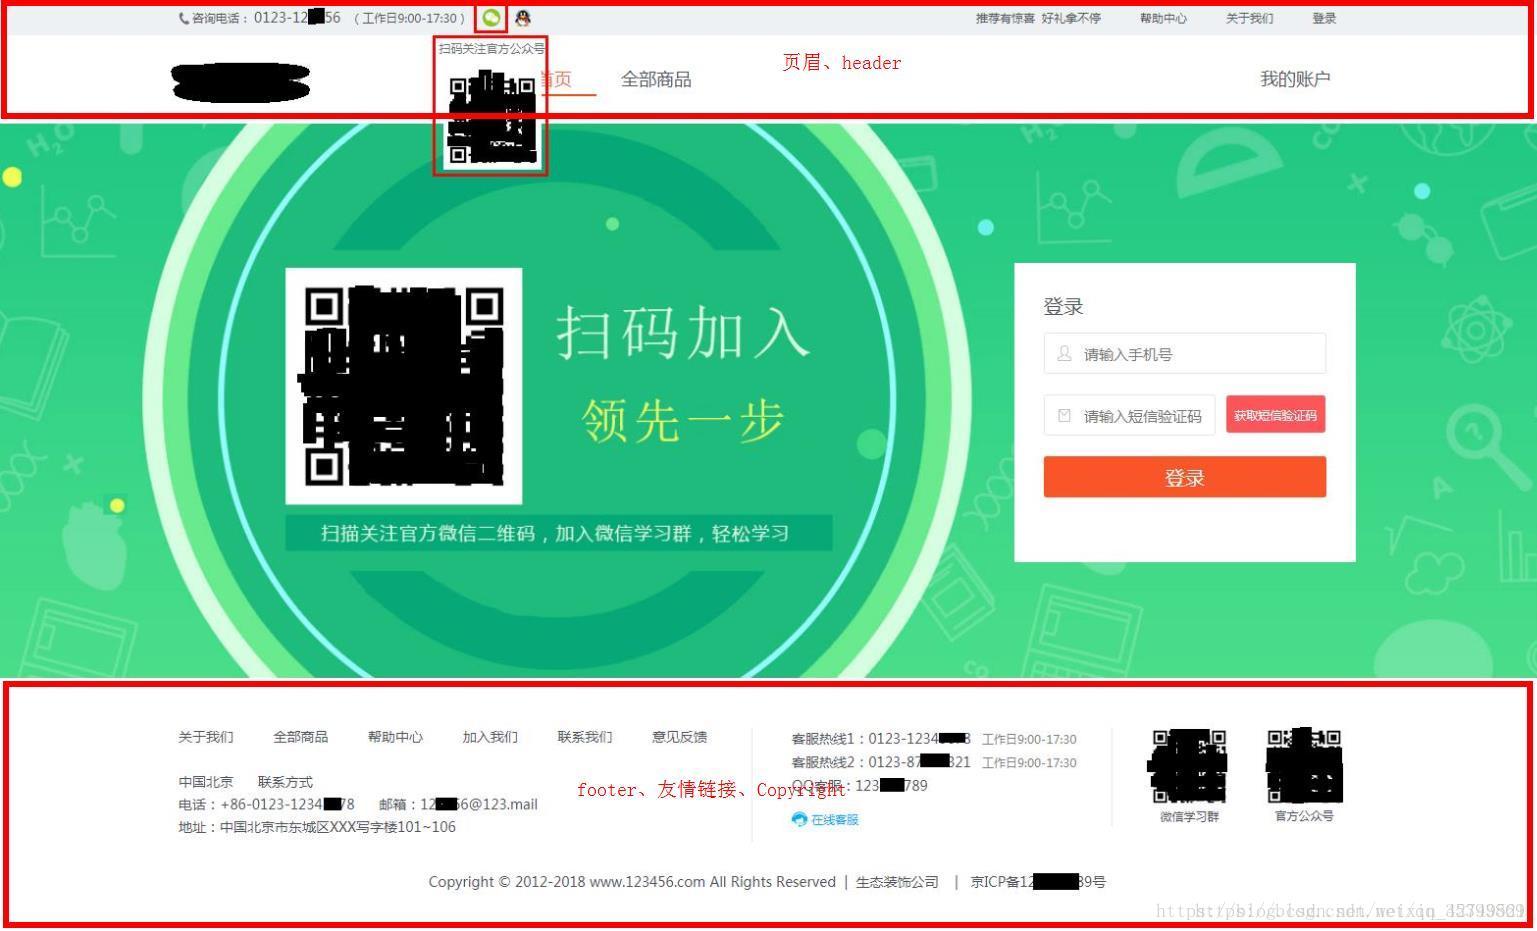This screenshot has height=931, width=1537.
Task: Click the 官方公众号 QR code in footer
Action: point(1304,766)
